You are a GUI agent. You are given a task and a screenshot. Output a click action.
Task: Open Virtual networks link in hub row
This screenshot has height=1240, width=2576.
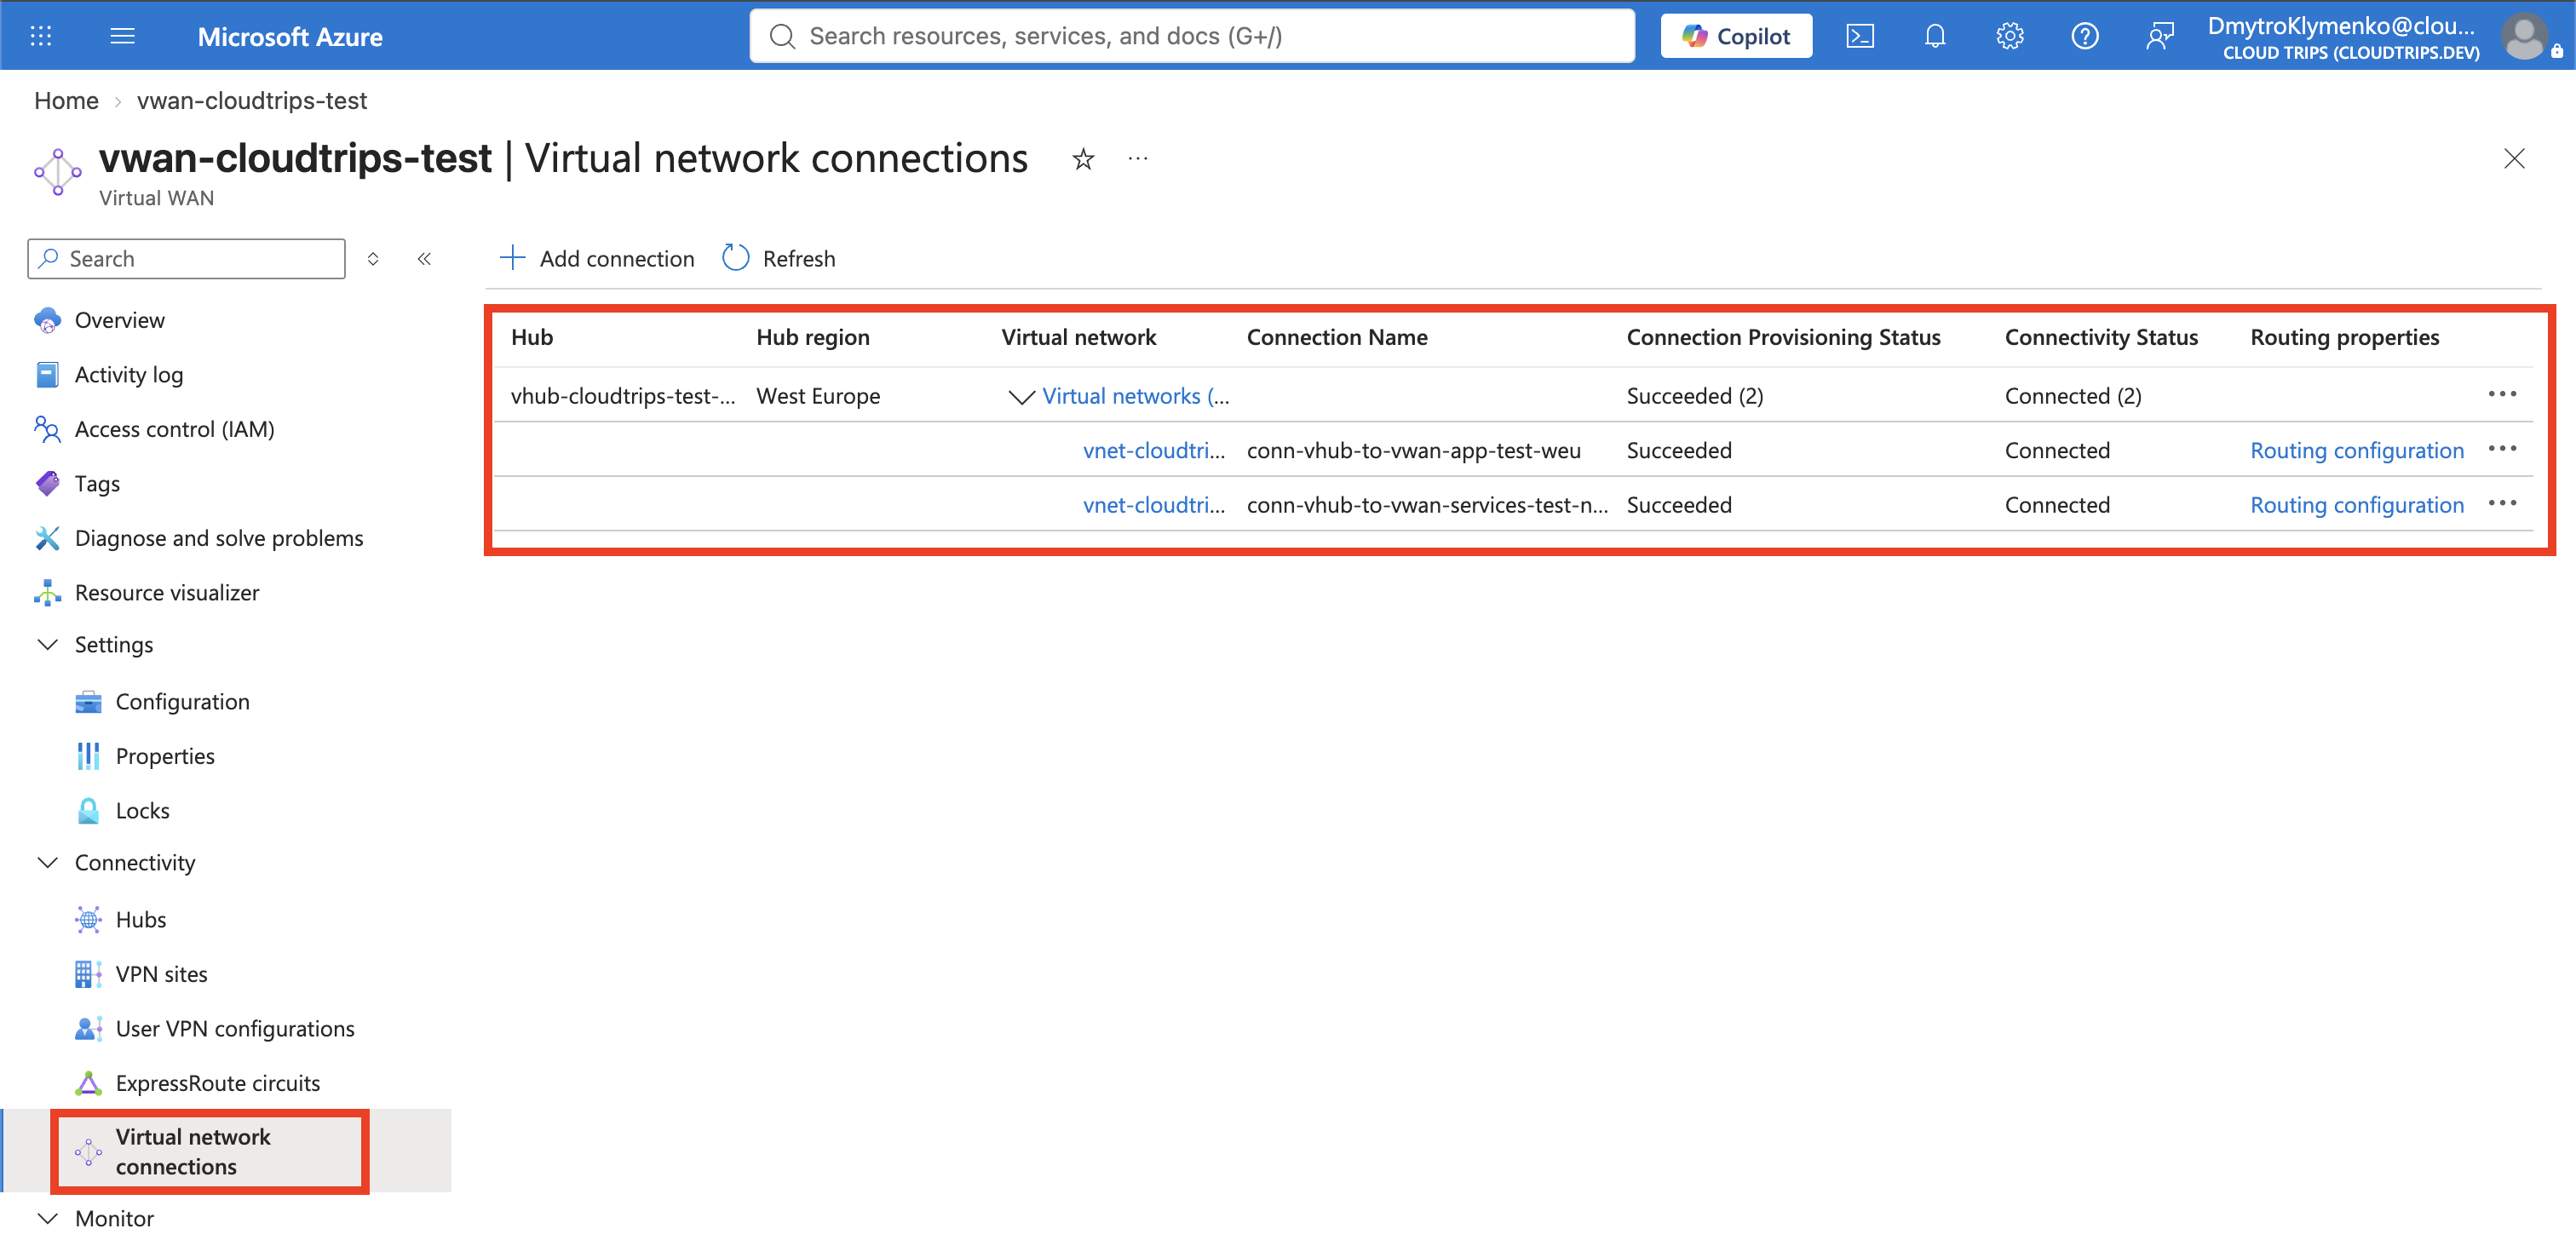coord(1136,397)
